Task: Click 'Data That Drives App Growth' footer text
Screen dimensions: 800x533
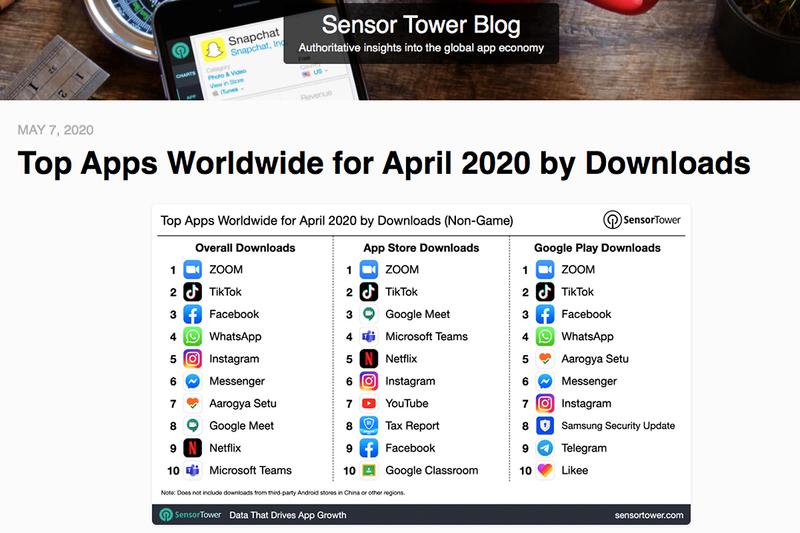Action: pos(288,515)
